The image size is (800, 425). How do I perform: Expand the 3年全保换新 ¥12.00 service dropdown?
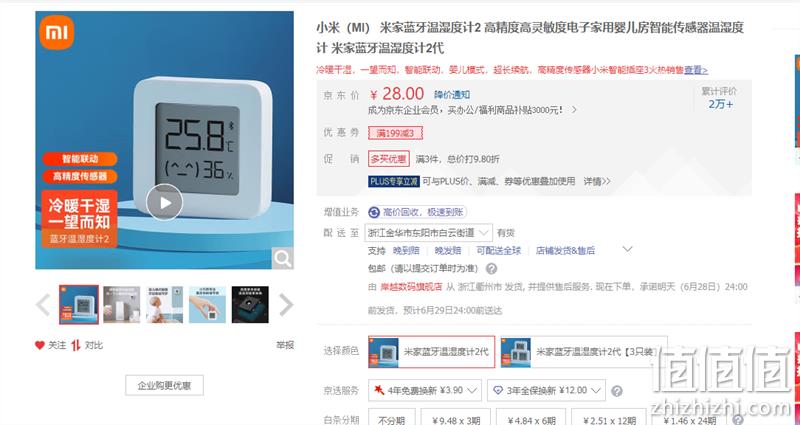tap(546, 390)
